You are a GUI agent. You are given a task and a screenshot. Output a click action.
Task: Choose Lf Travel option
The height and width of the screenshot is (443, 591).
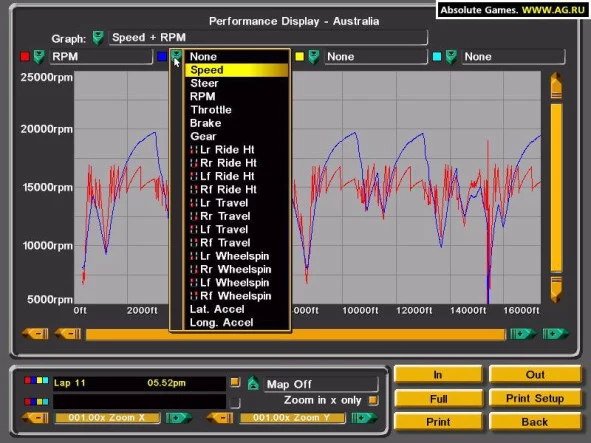coord(237,229)
